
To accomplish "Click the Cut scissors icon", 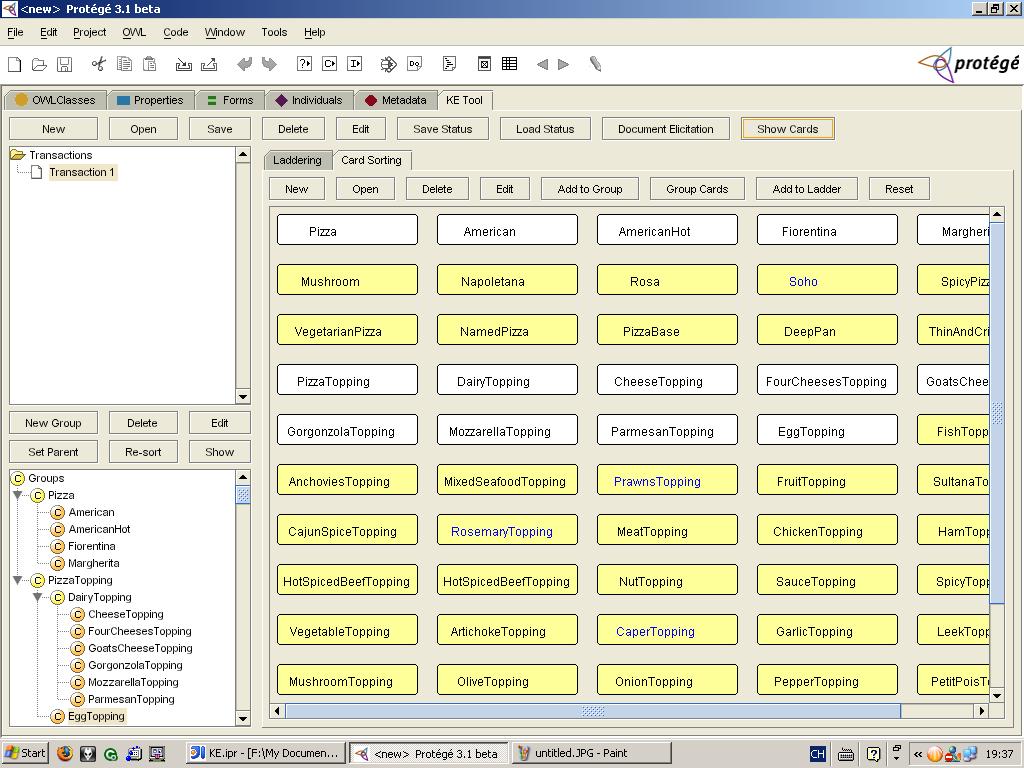I will pyautogui.click(x=99, y=64).
